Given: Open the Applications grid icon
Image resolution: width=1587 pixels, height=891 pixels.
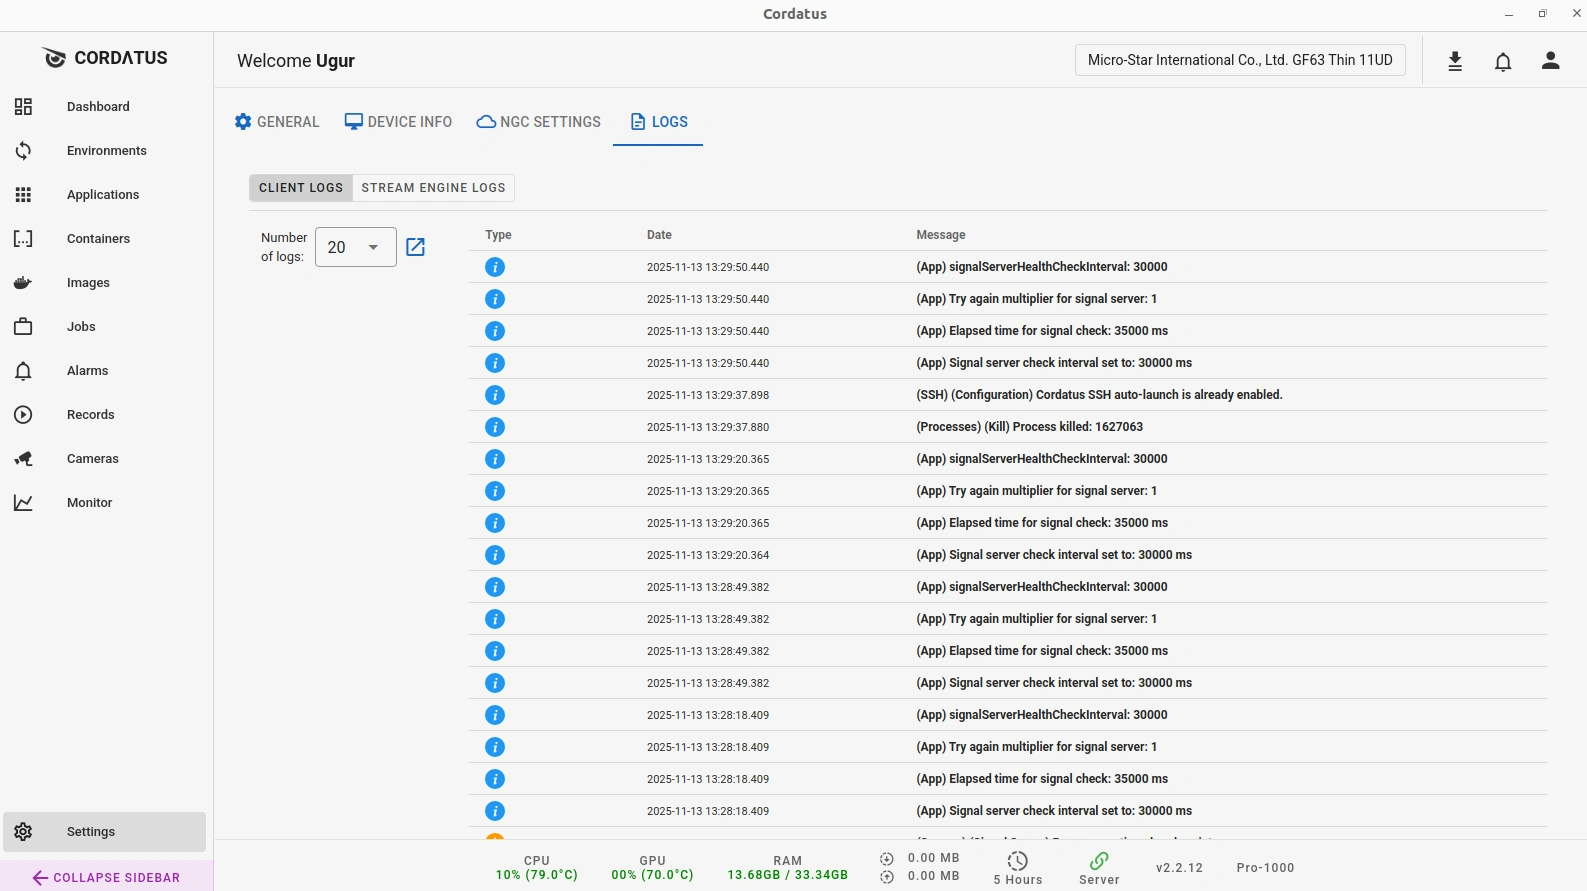Looking at the screenshot, I should tap(23, 195).
